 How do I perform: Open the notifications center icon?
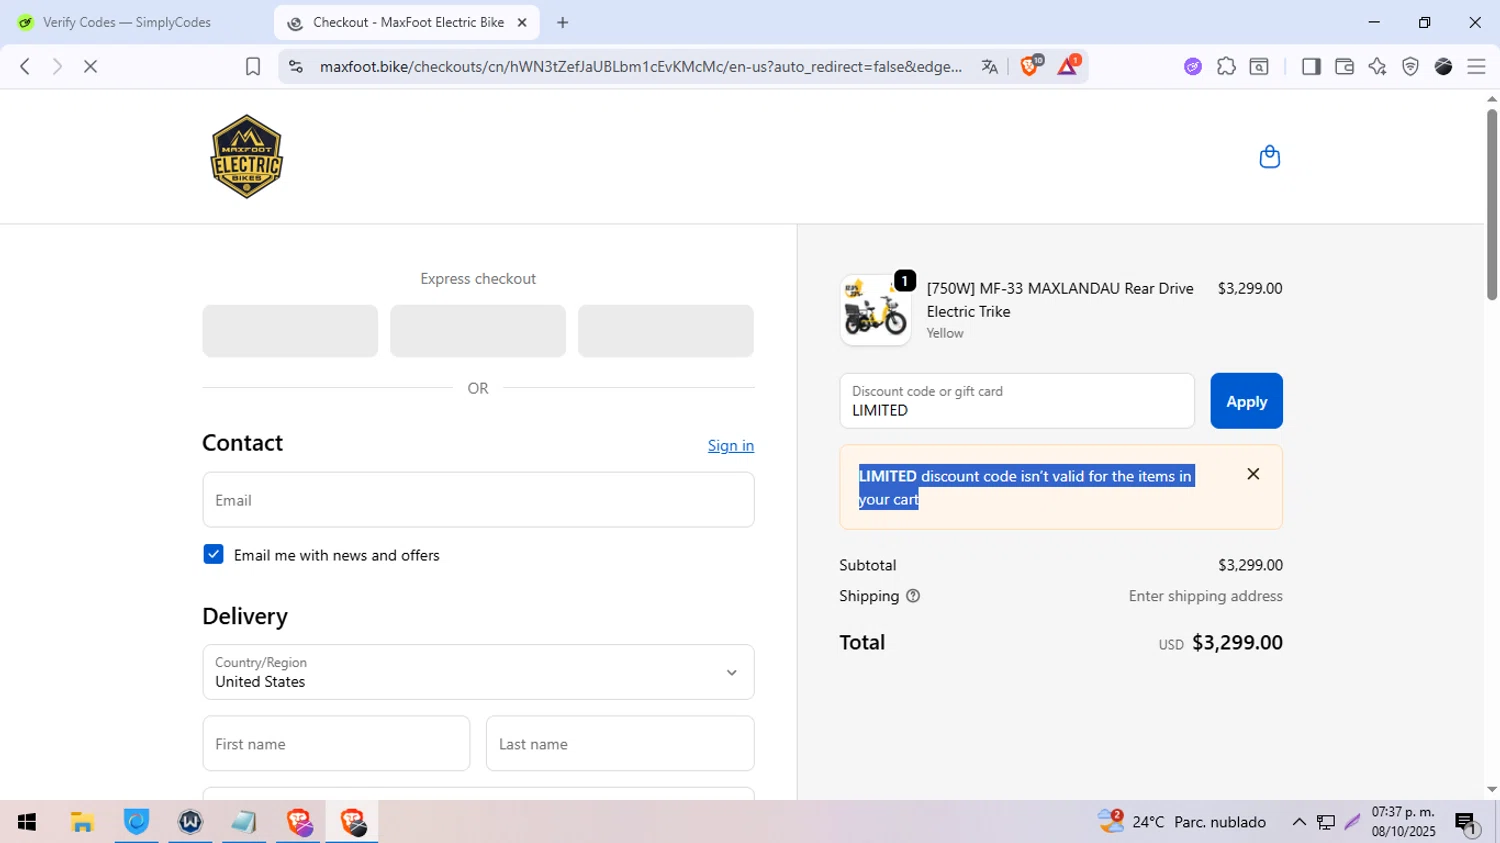pyautogui.click(x=1466, y=822)
